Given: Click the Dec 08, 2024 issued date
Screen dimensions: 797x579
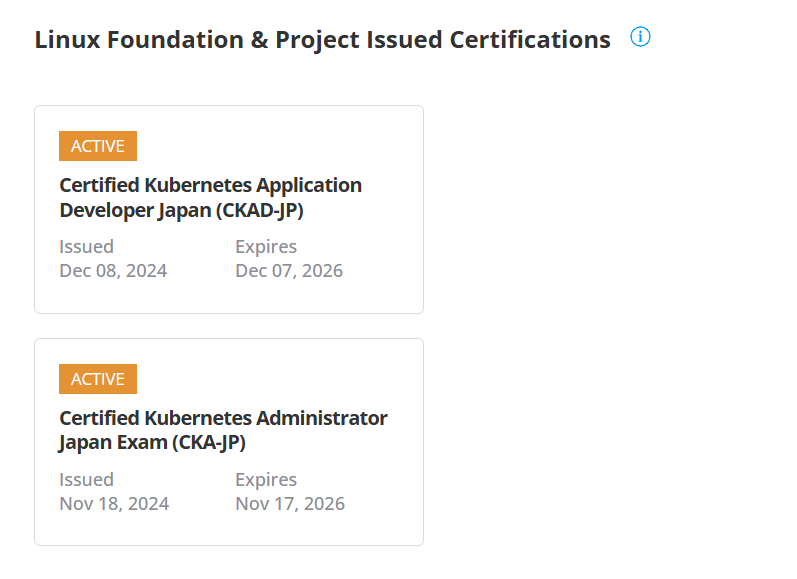Looking at the screenshot, I should 113,271.
